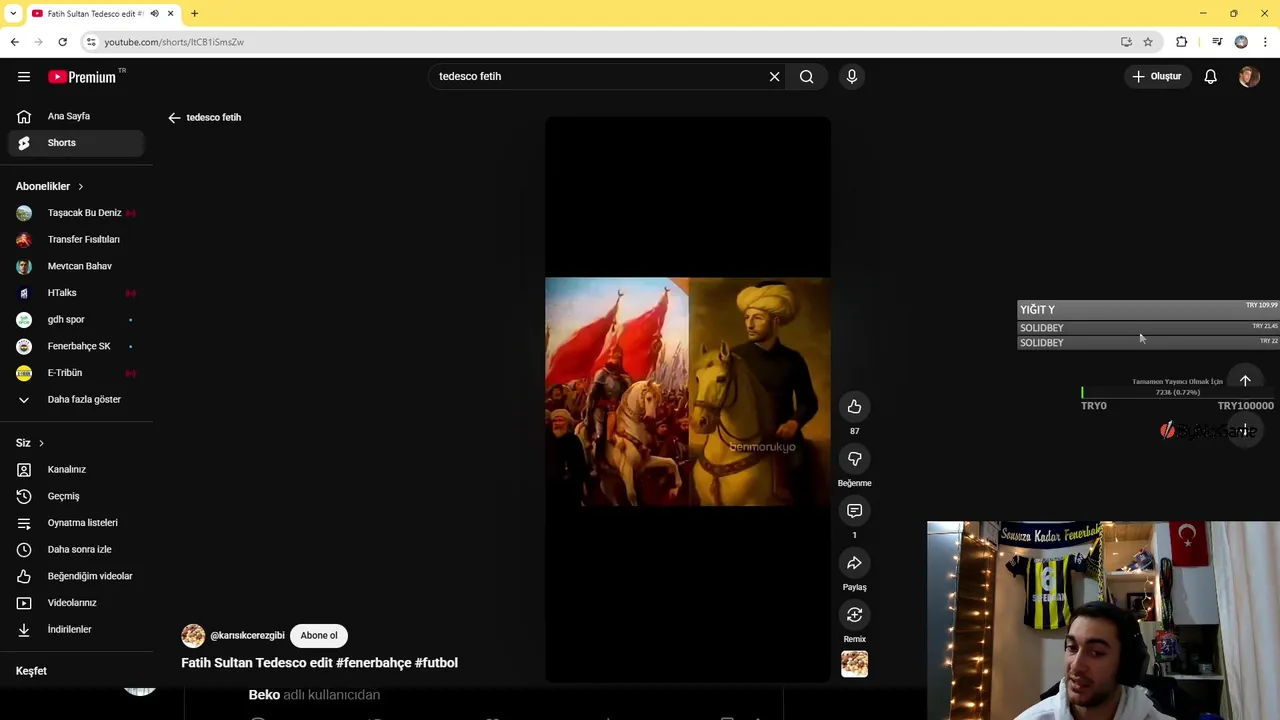Subscribe with the Abone ol button

pos(319,635)
